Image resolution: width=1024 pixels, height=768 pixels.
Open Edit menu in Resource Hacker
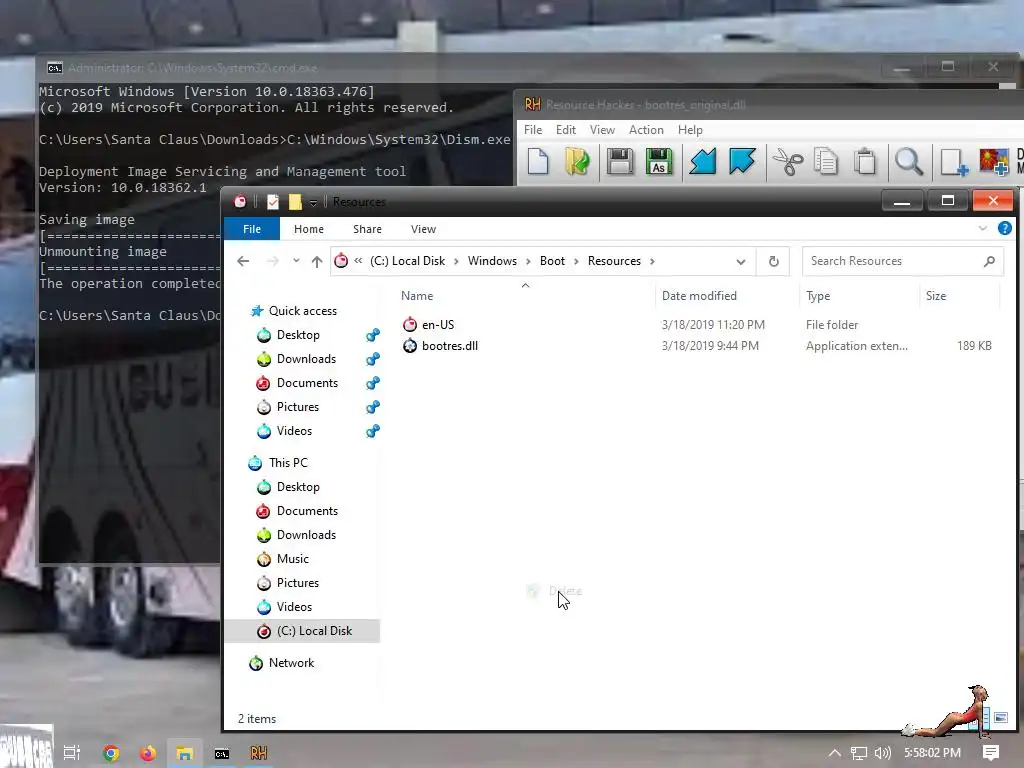tap(566, 130)
